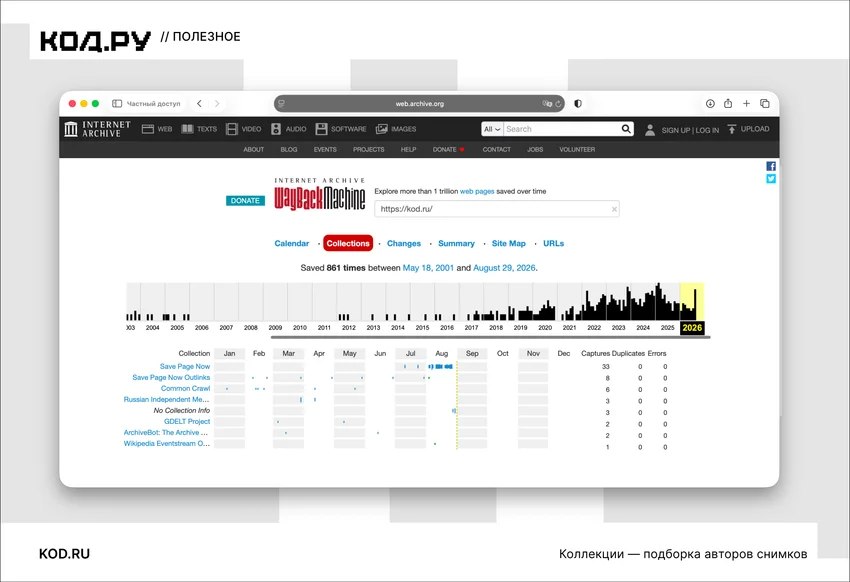The width and height of the screenshot is (850, 582).
Task: Switch to Calendar tab
Action: point(292,243)
